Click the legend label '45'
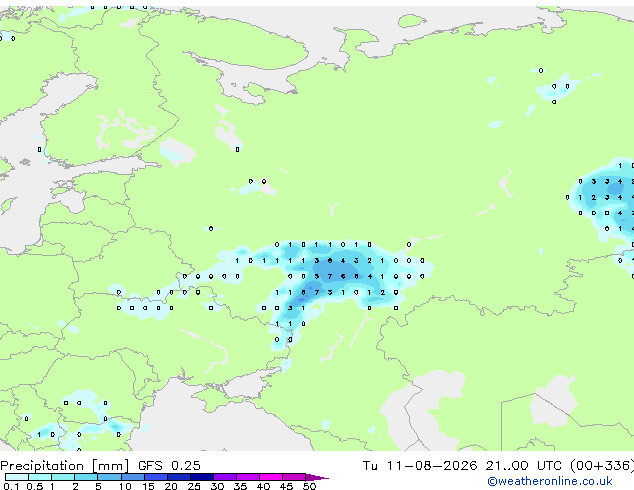 click(x=287, y=486)
